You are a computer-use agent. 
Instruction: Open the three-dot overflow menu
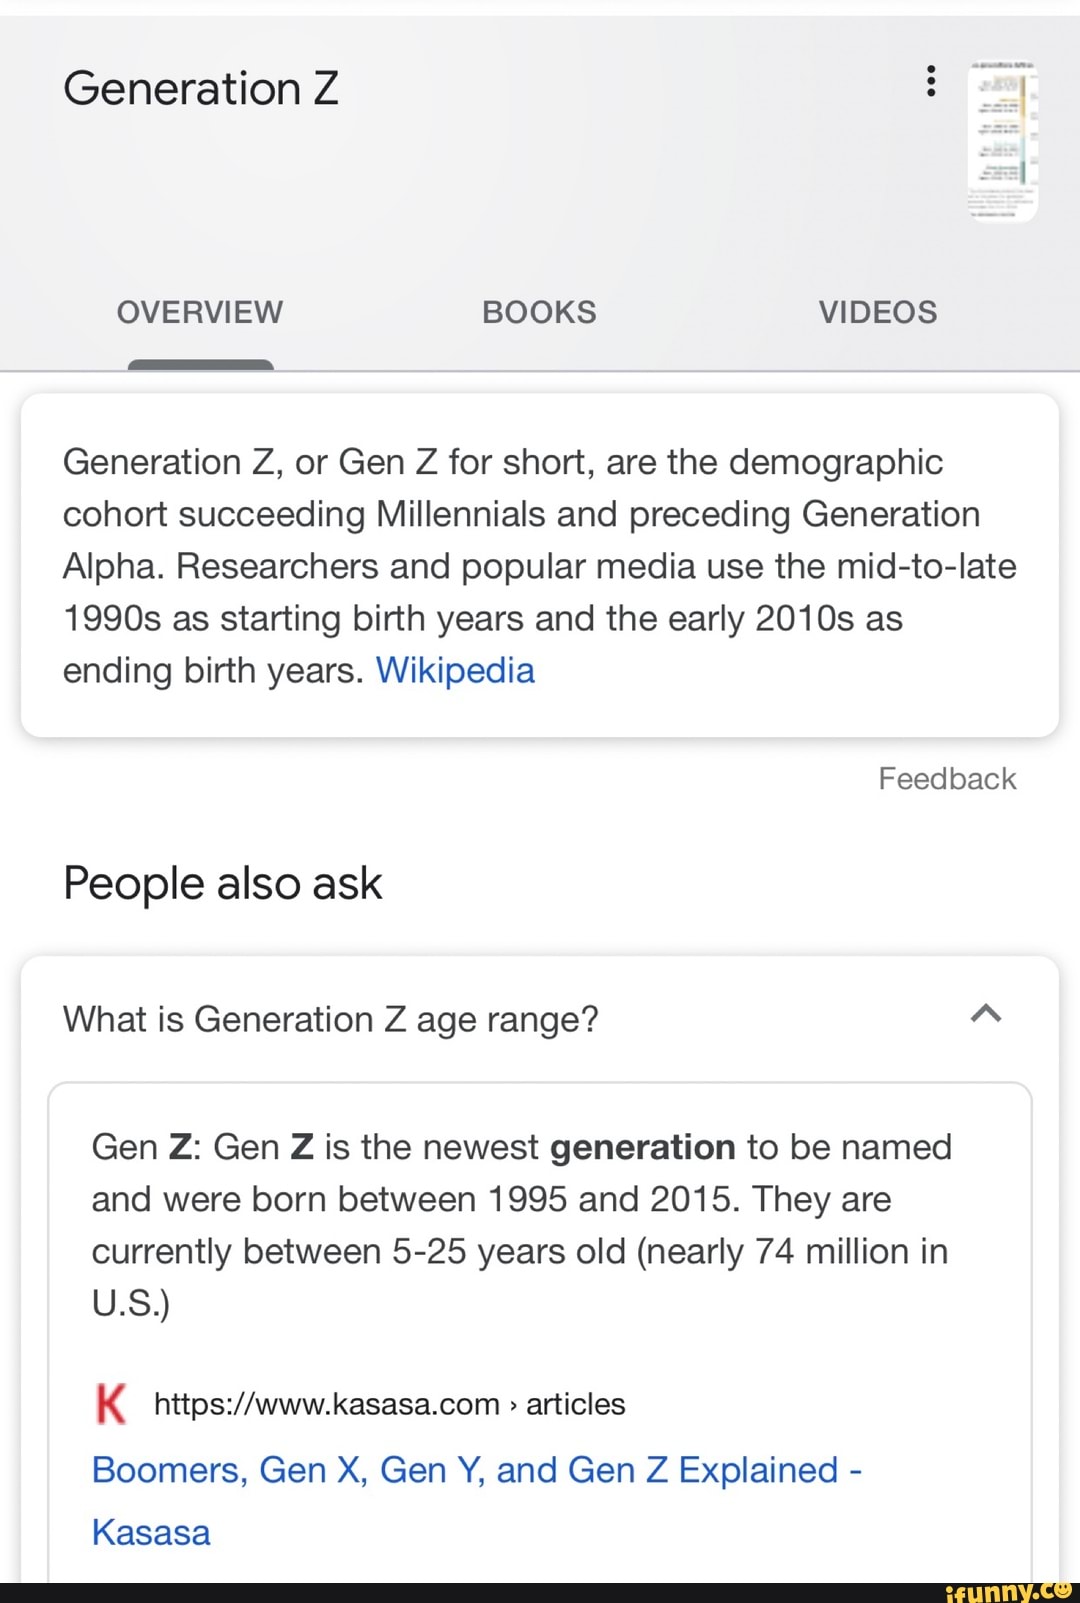(931, 82)
